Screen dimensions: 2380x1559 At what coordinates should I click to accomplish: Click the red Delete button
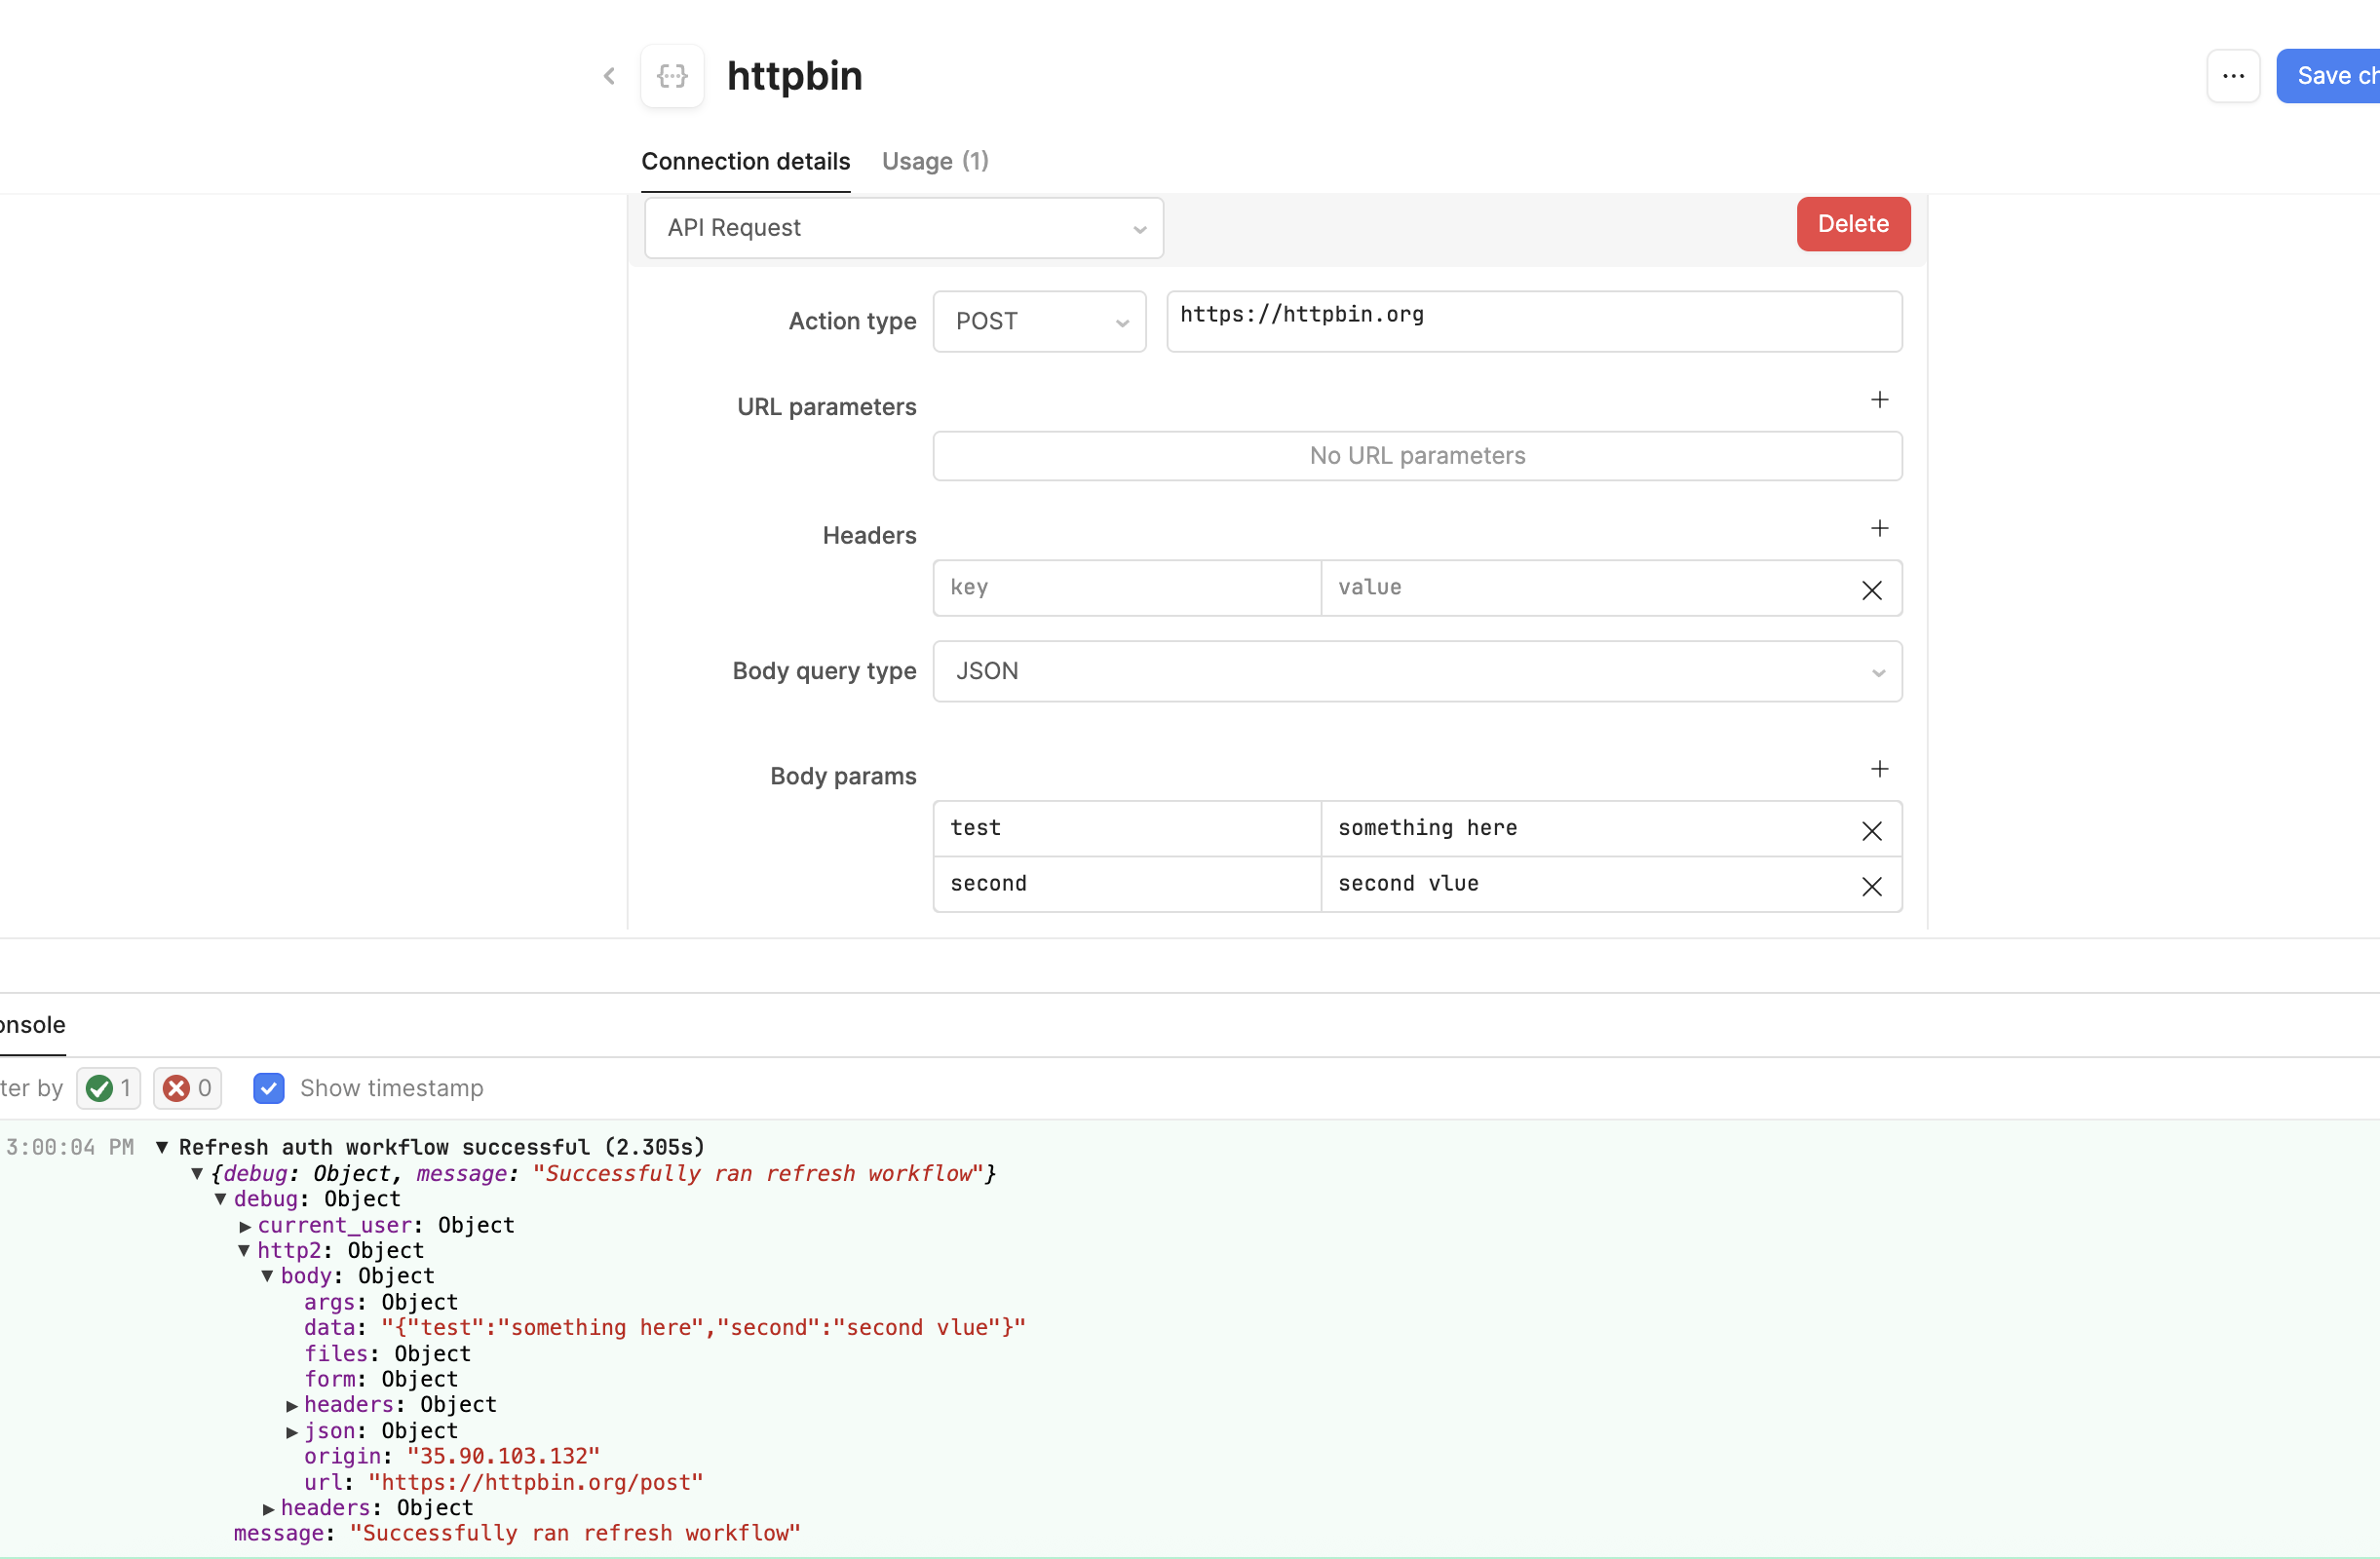(x=1853, y=224)
